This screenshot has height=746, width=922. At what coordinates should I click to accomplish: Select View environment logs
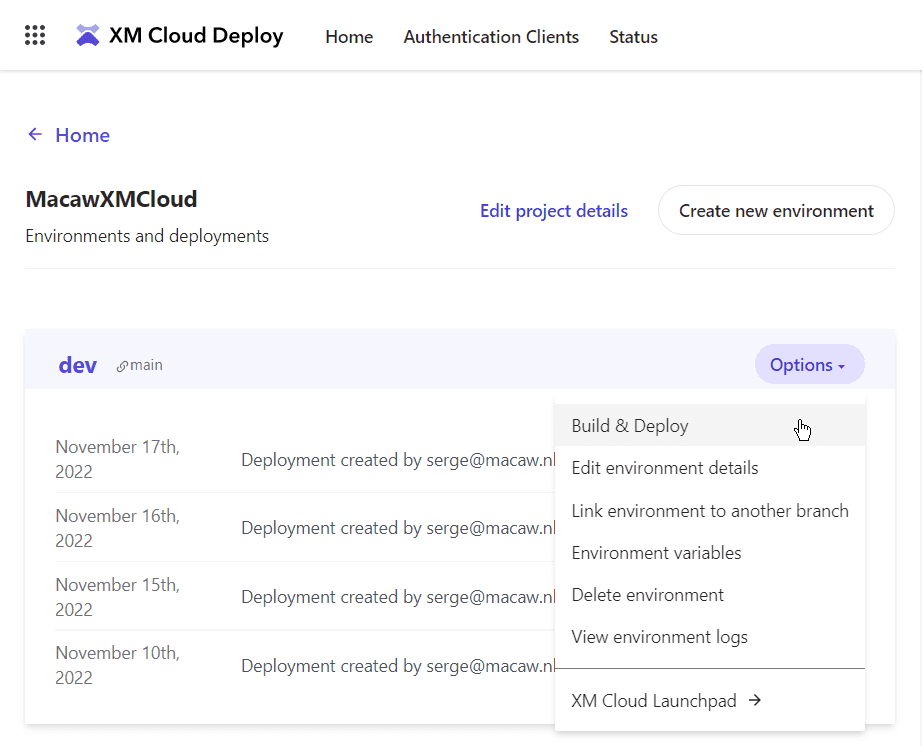coord(659,637)
